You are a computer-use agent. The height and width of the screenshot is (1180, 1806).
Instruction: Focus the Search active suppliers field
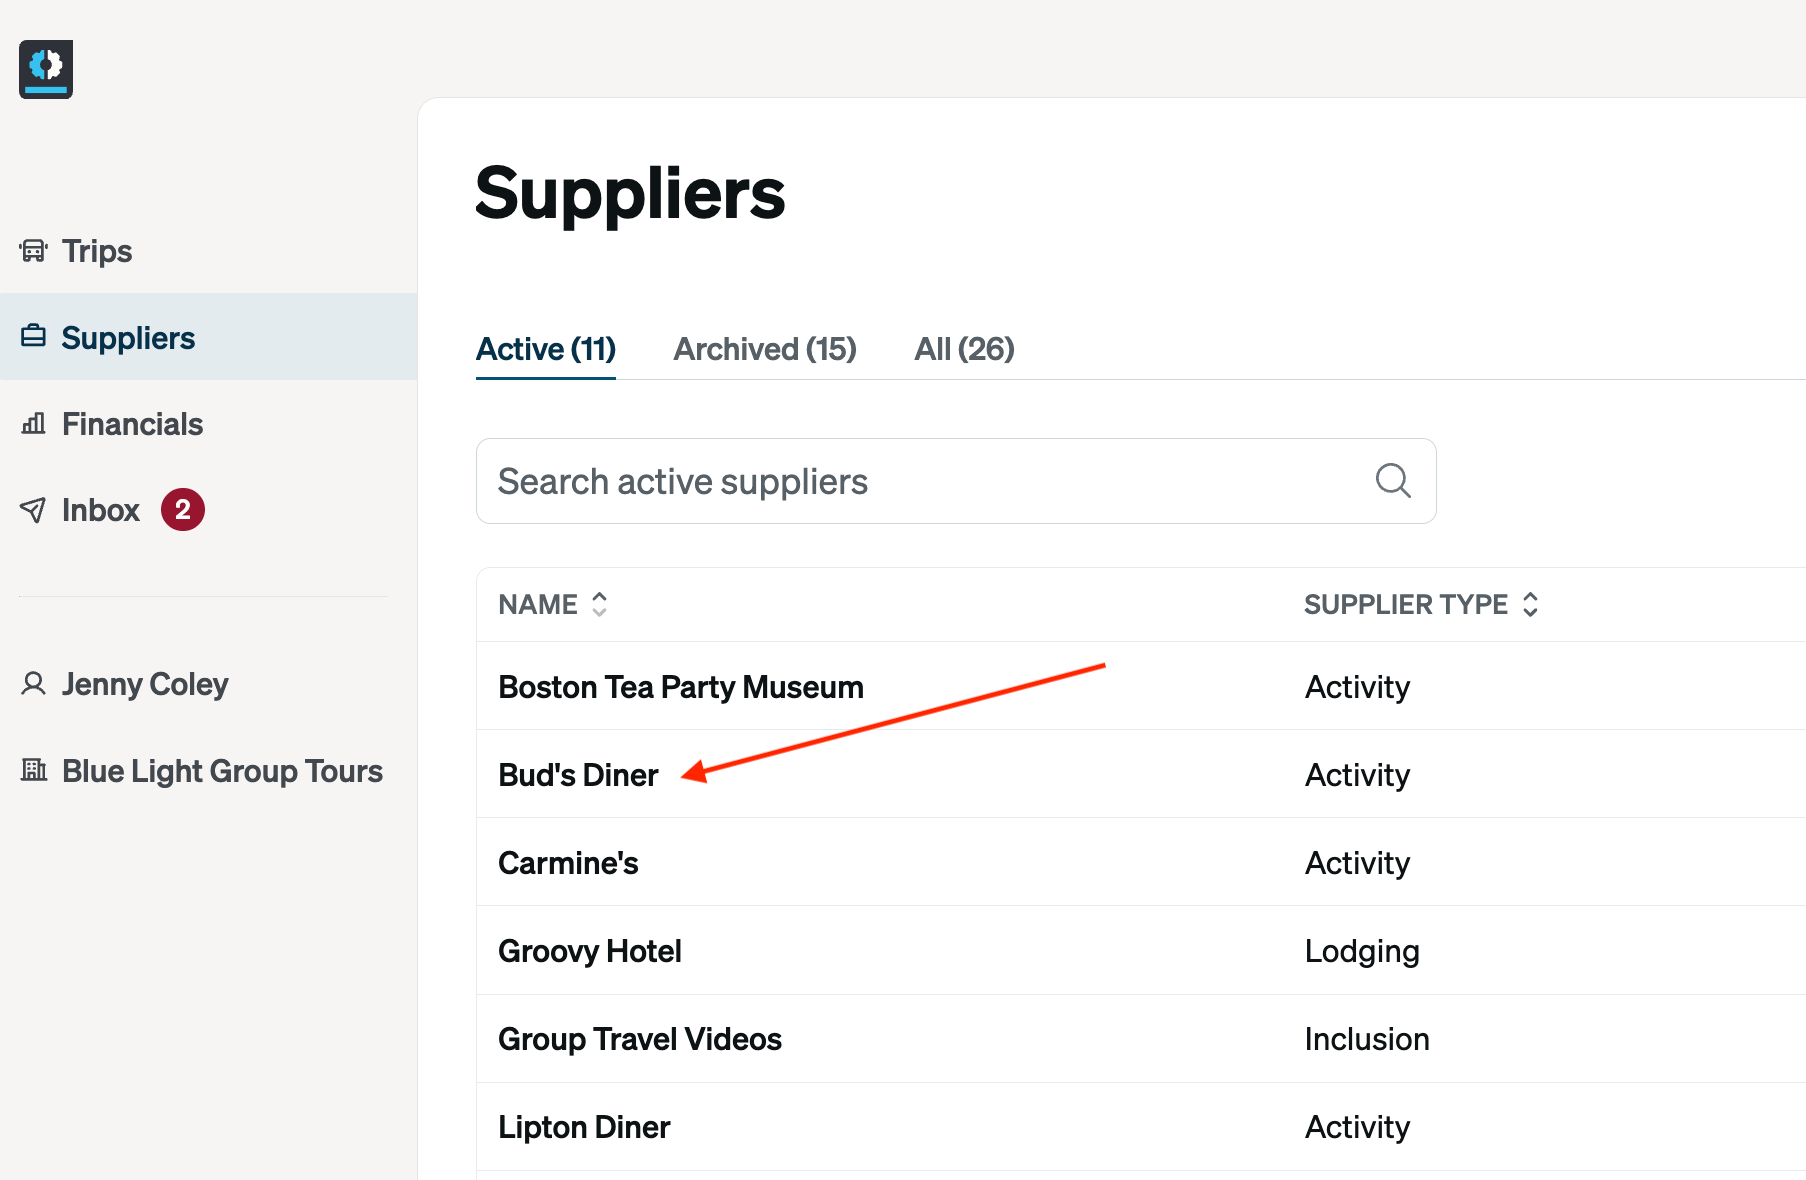coord(956,481)
